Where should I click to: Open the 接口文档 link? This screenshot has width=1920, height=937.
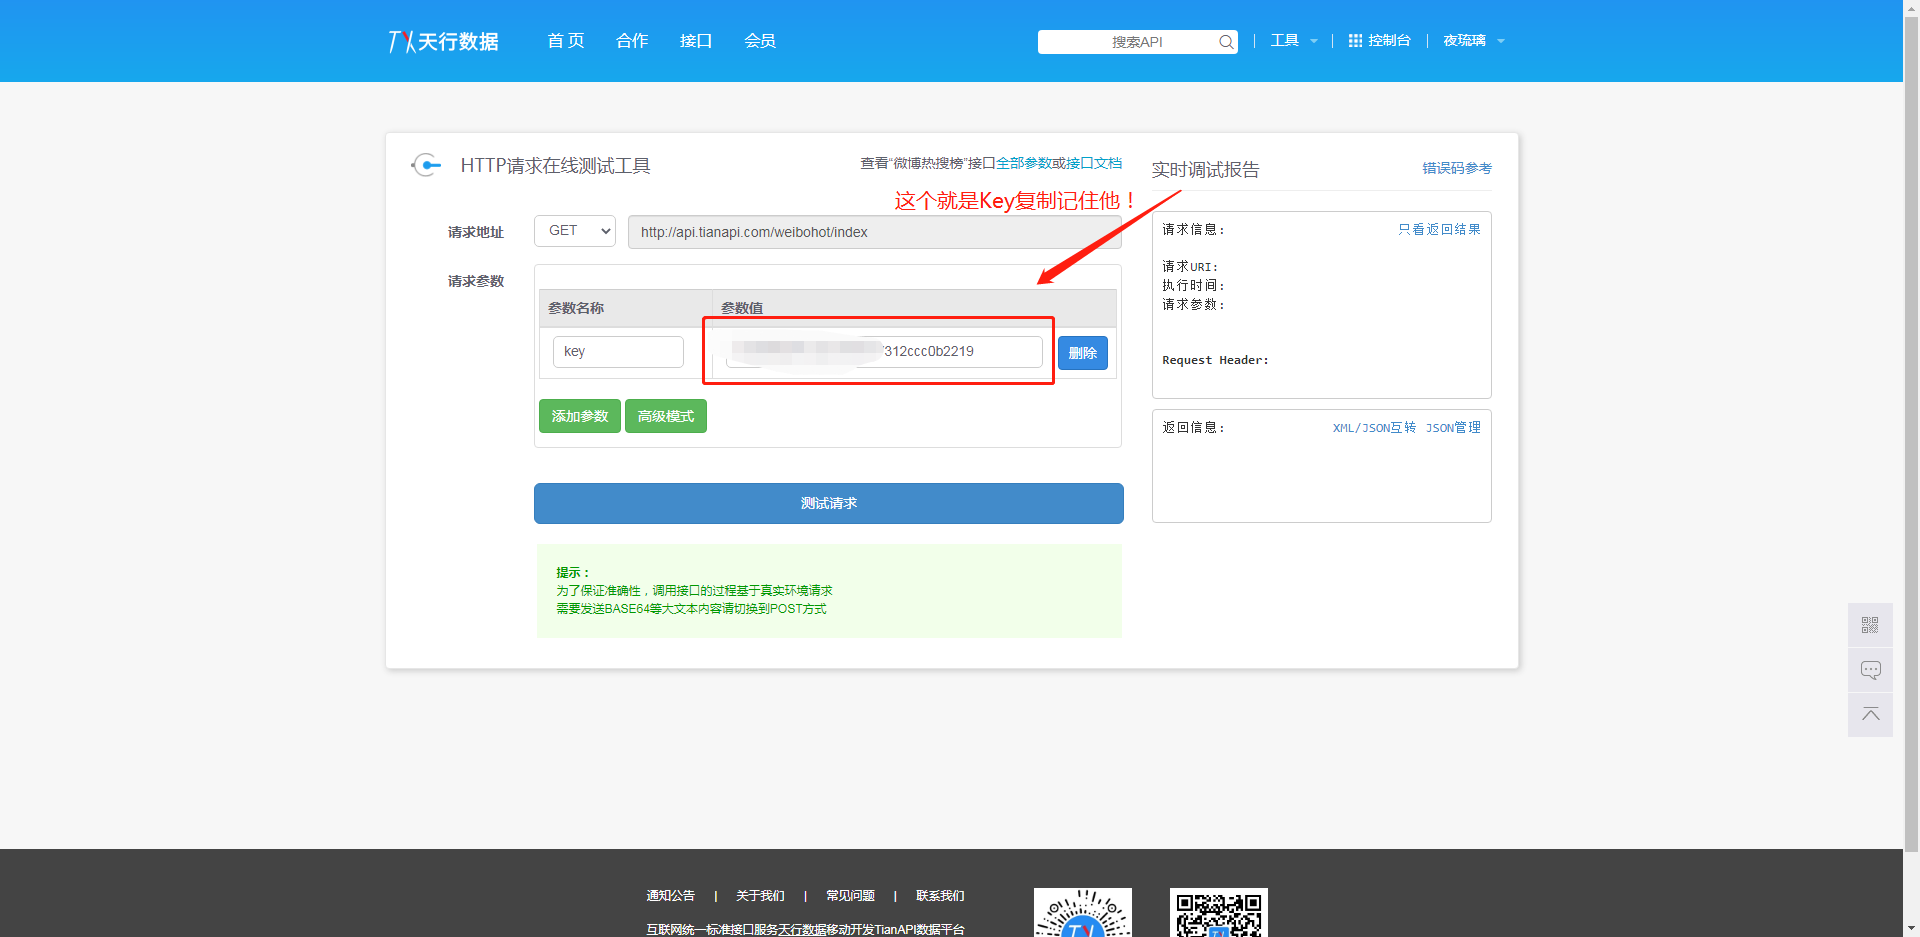1094,163
